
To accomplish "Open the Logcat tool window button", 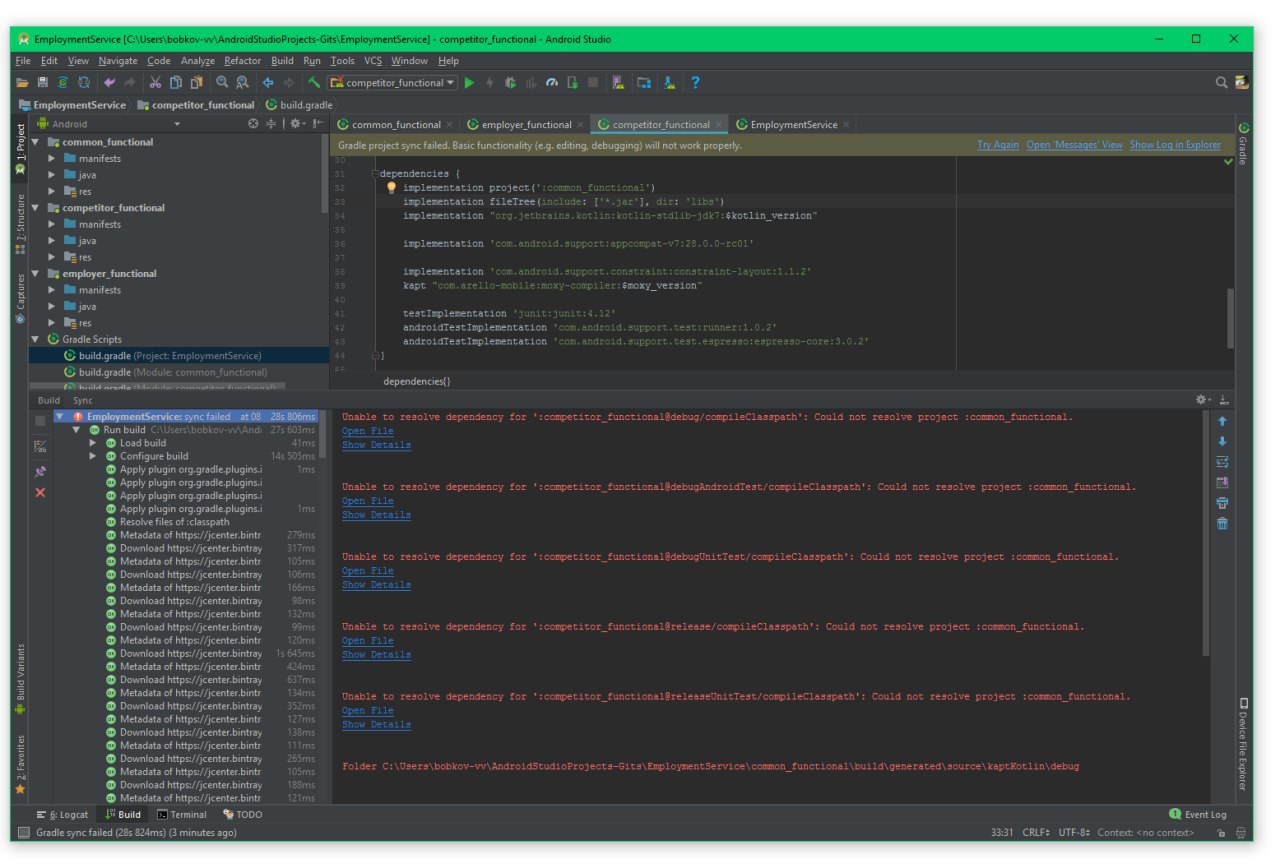I will click(62, 814).
